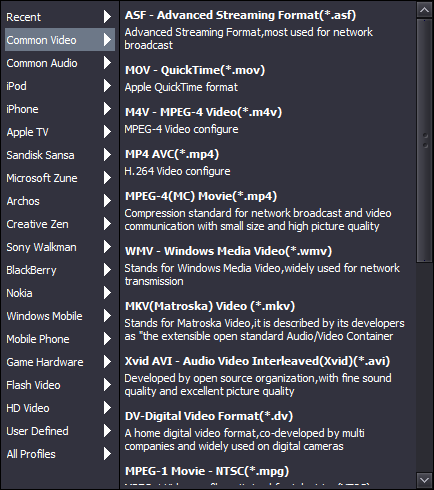Screen dimensions: 434x490
Task: Expand the arrow next to Archos
Action: point(107,201)
